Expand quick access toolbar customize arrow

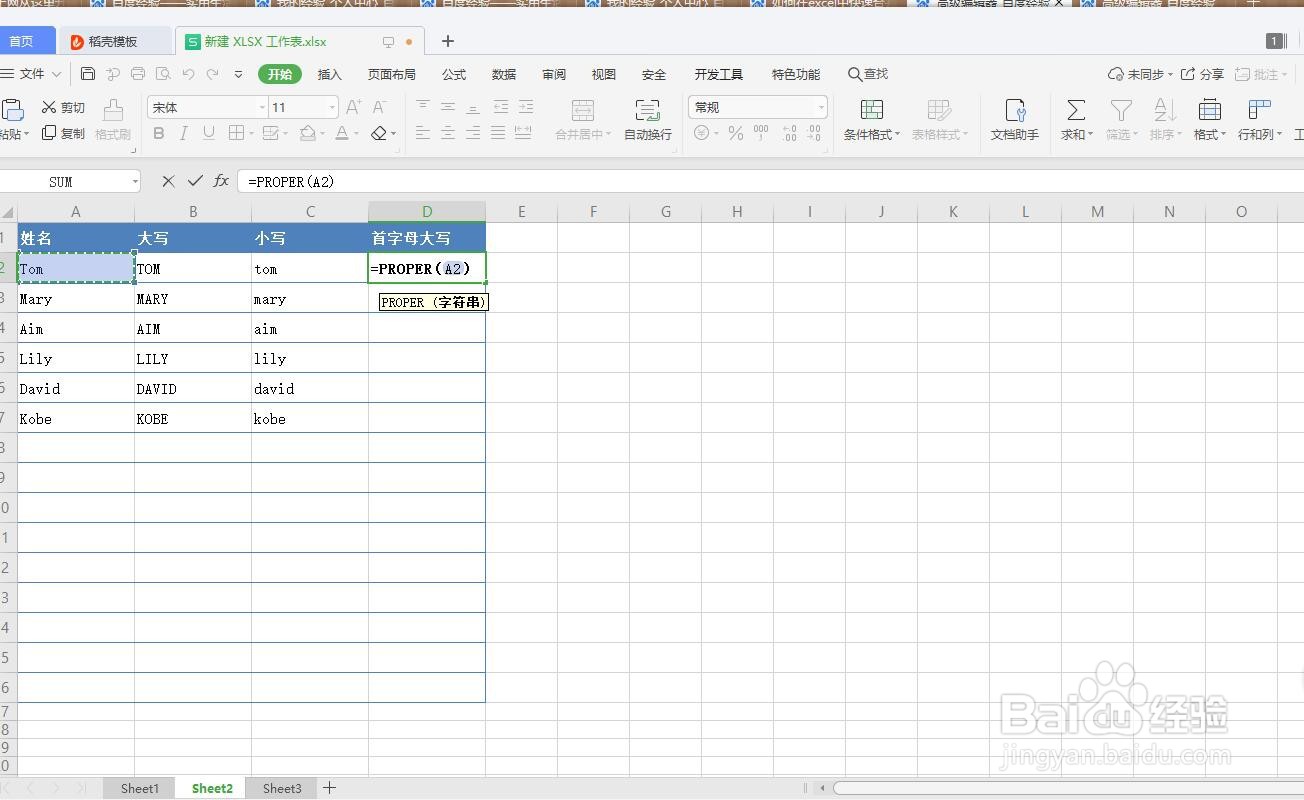click(x=238, y=74)
